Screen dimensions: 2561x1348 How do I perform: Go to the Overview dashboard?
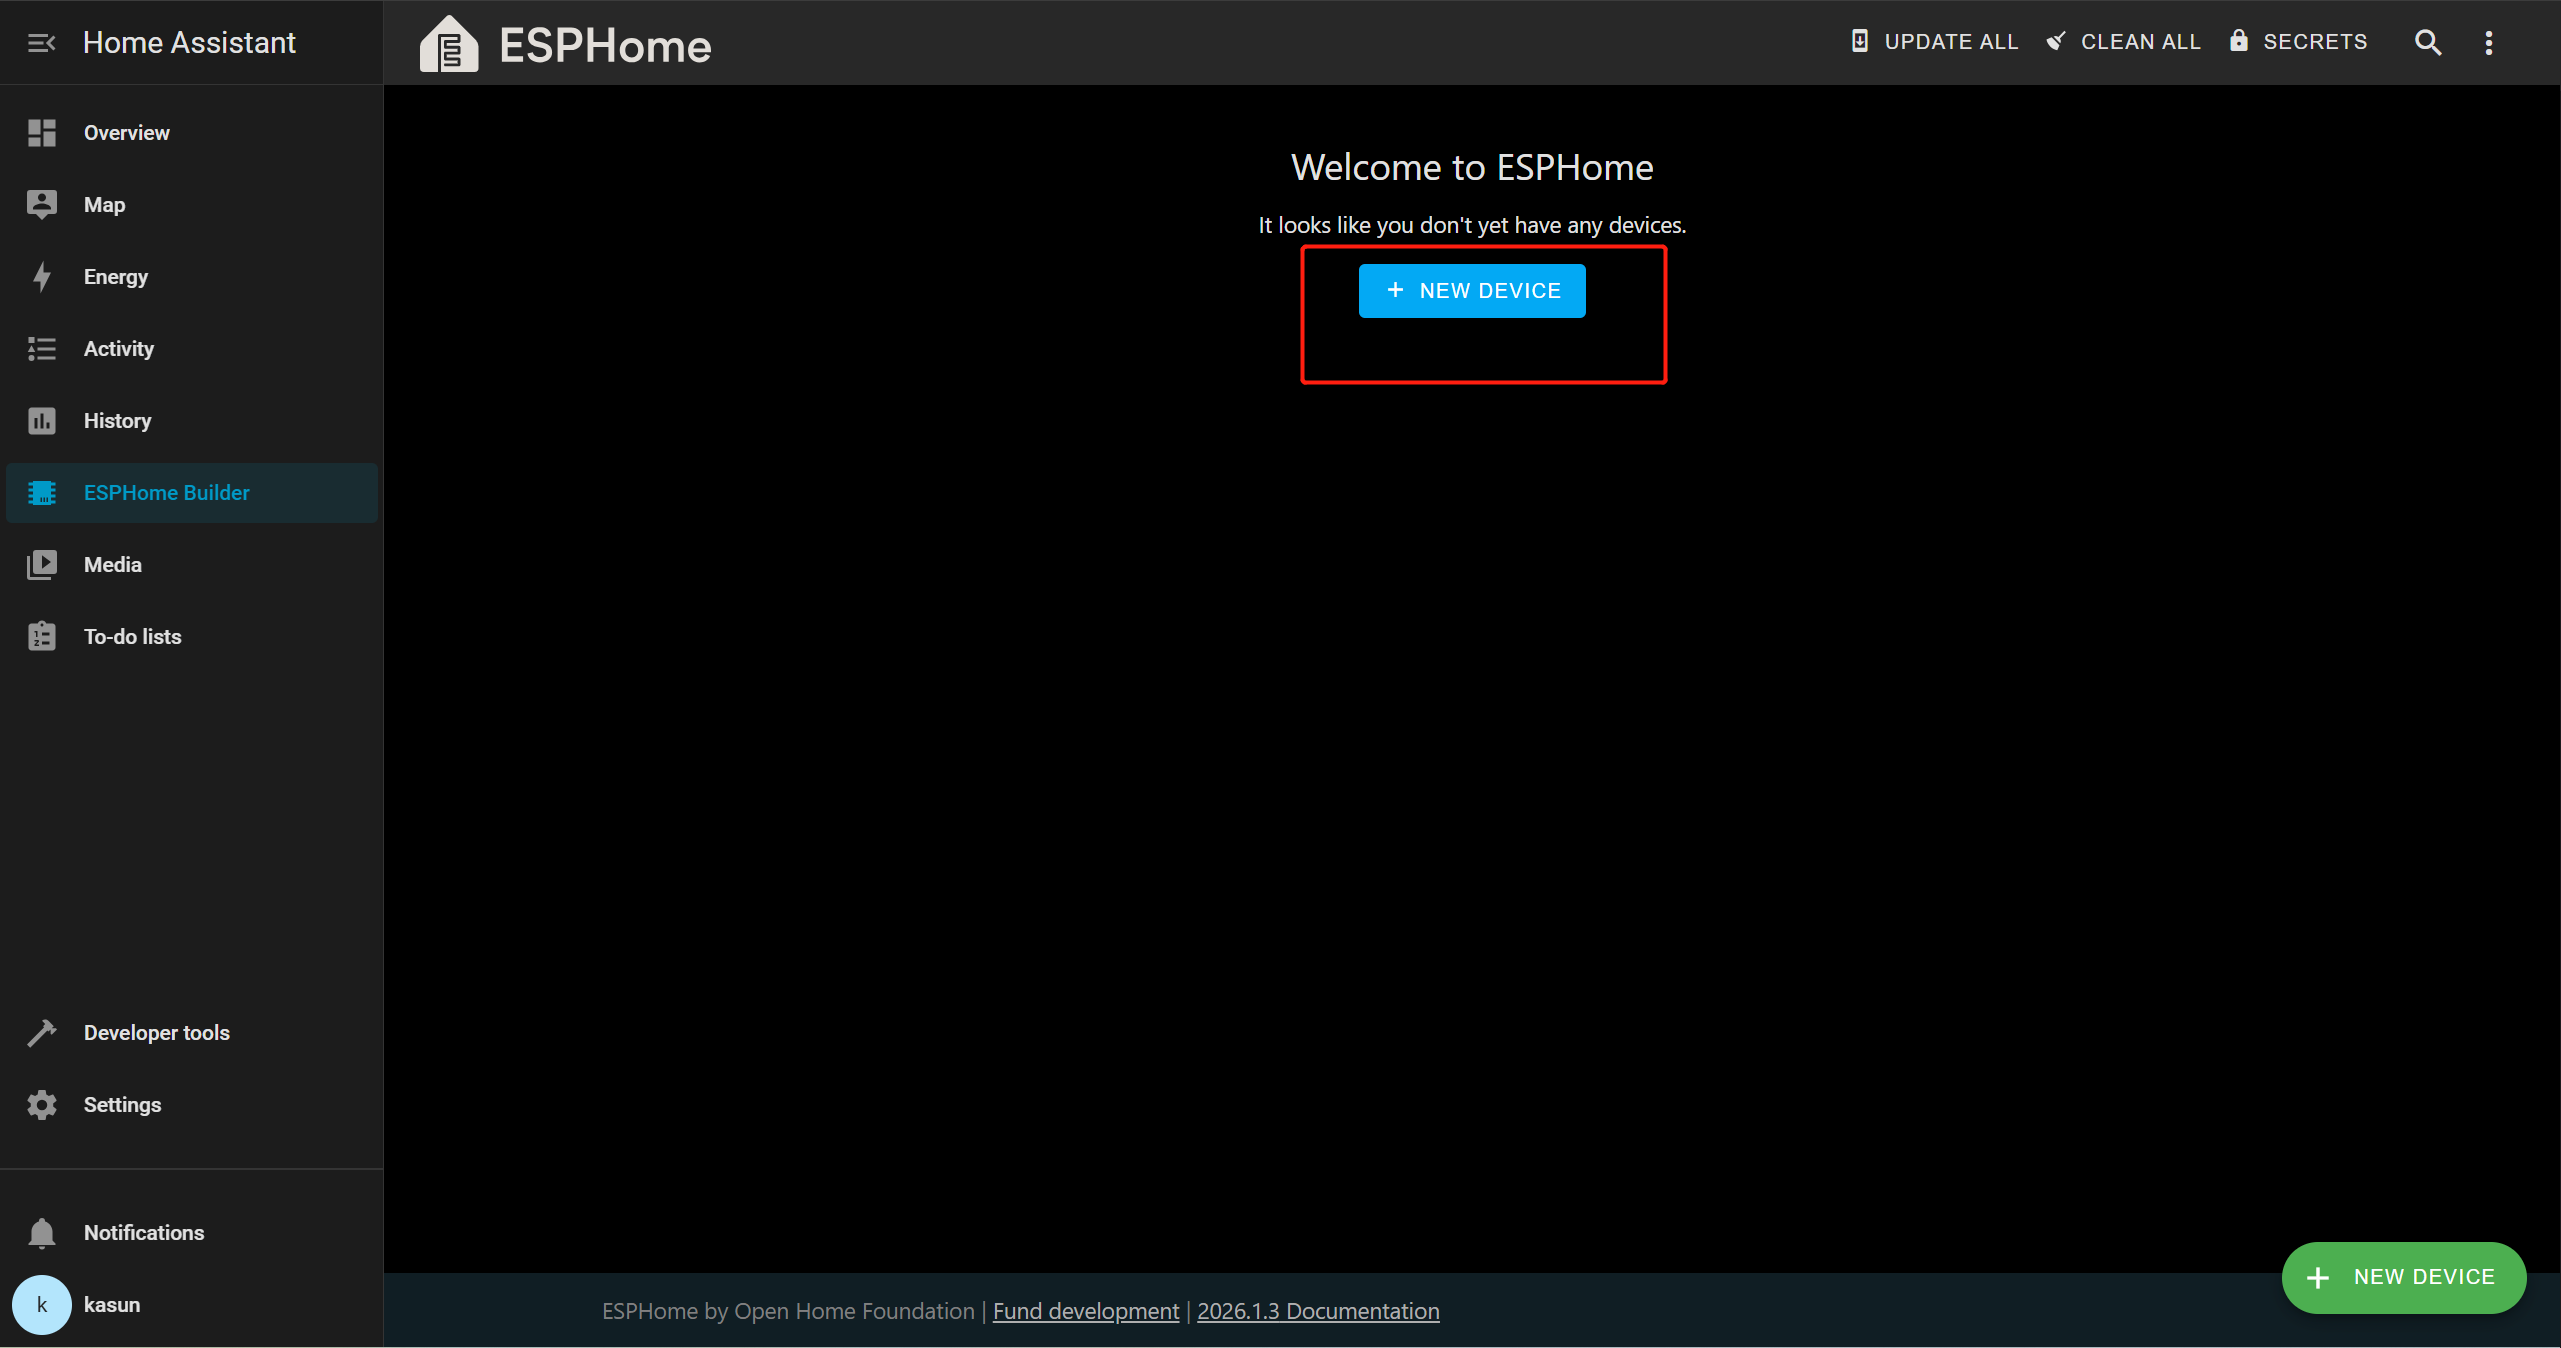point(126,133)
